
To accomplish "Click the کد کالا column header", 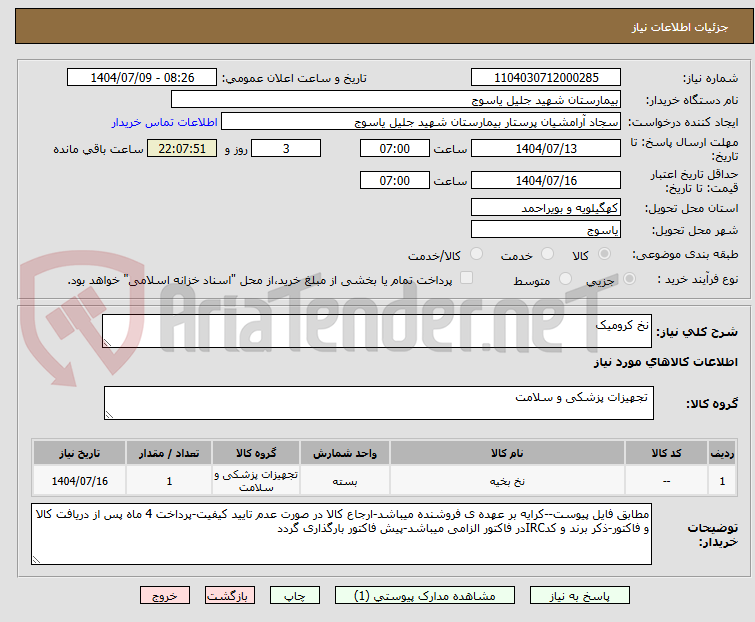I will click(666, 453).
